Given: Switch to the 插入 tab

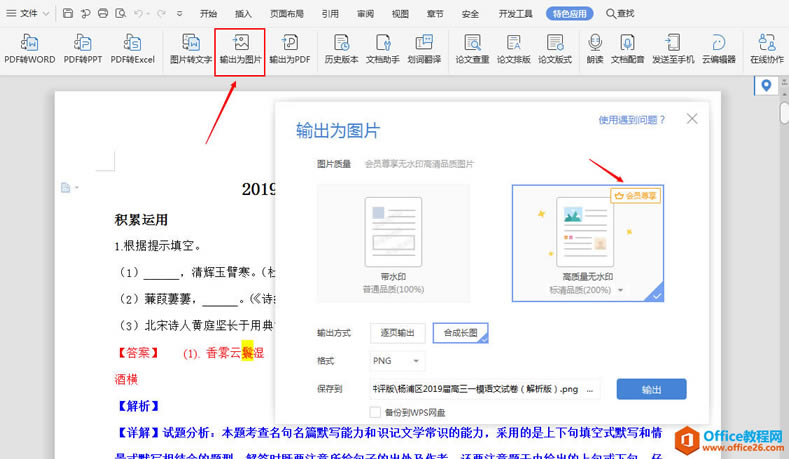Looking at the screenshot, I should click(243, 14).
